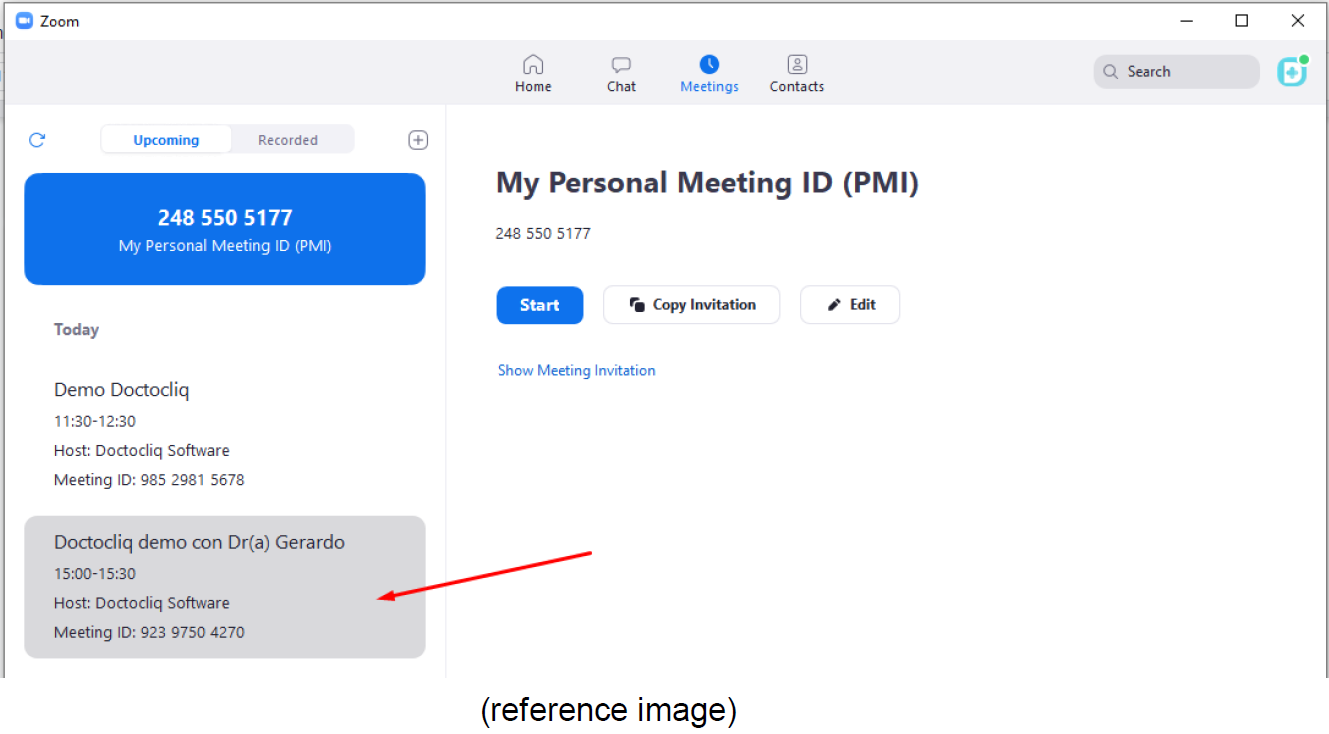The width and height of the screenshot is (1329, 734).
Task: Open the Home tab
Action: point(533,74)
